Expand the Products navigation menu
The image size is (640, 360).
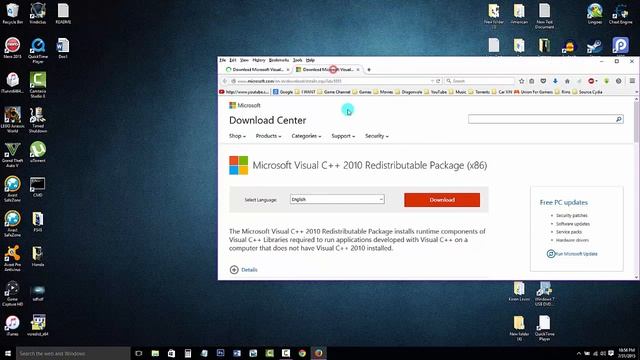(269, 136)
